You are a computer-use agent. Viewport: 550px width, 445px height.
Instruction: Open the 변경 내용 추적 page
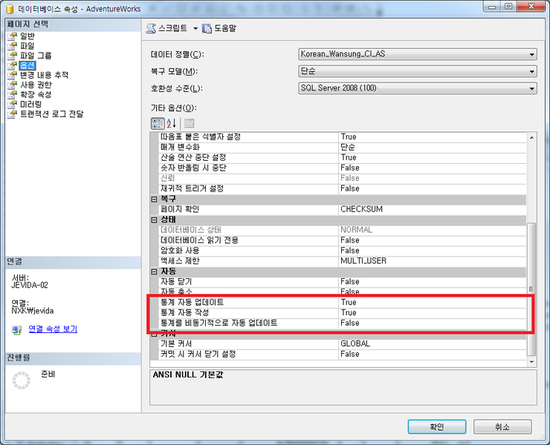(44, 75)
